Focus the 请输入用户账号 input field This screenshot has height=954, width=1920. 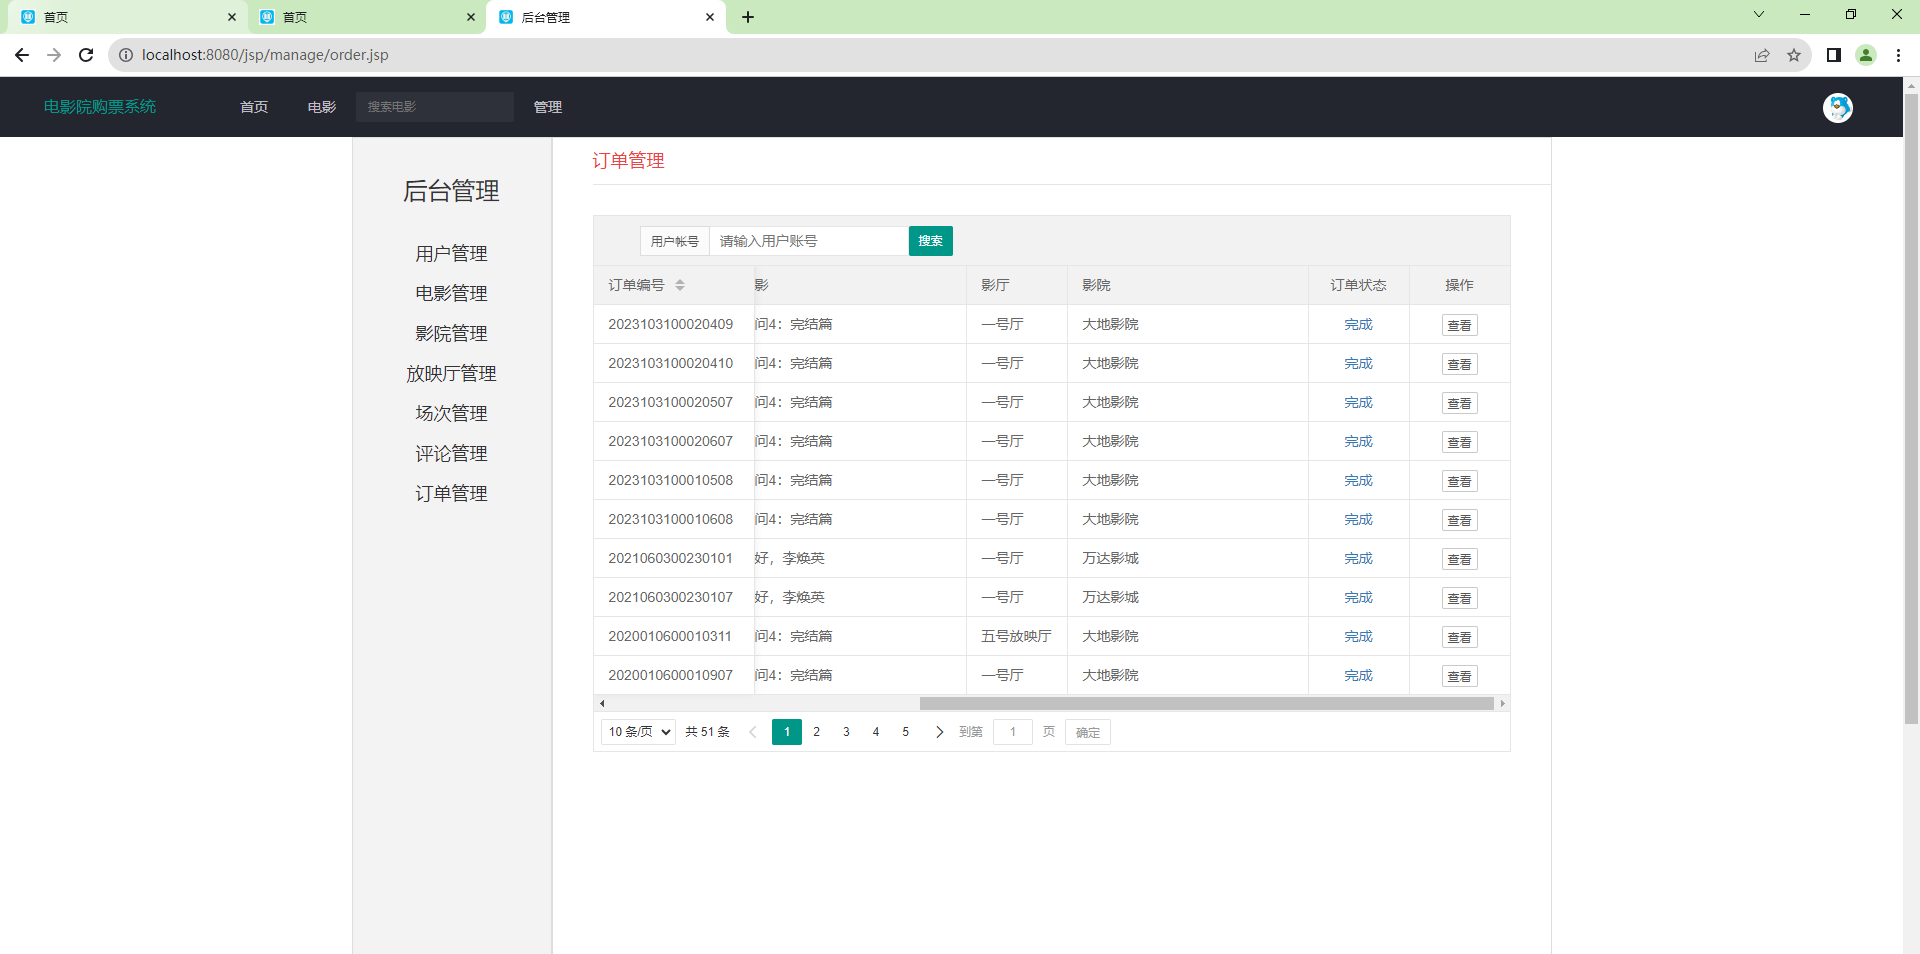pyautogui.click(x=809, y=241)
